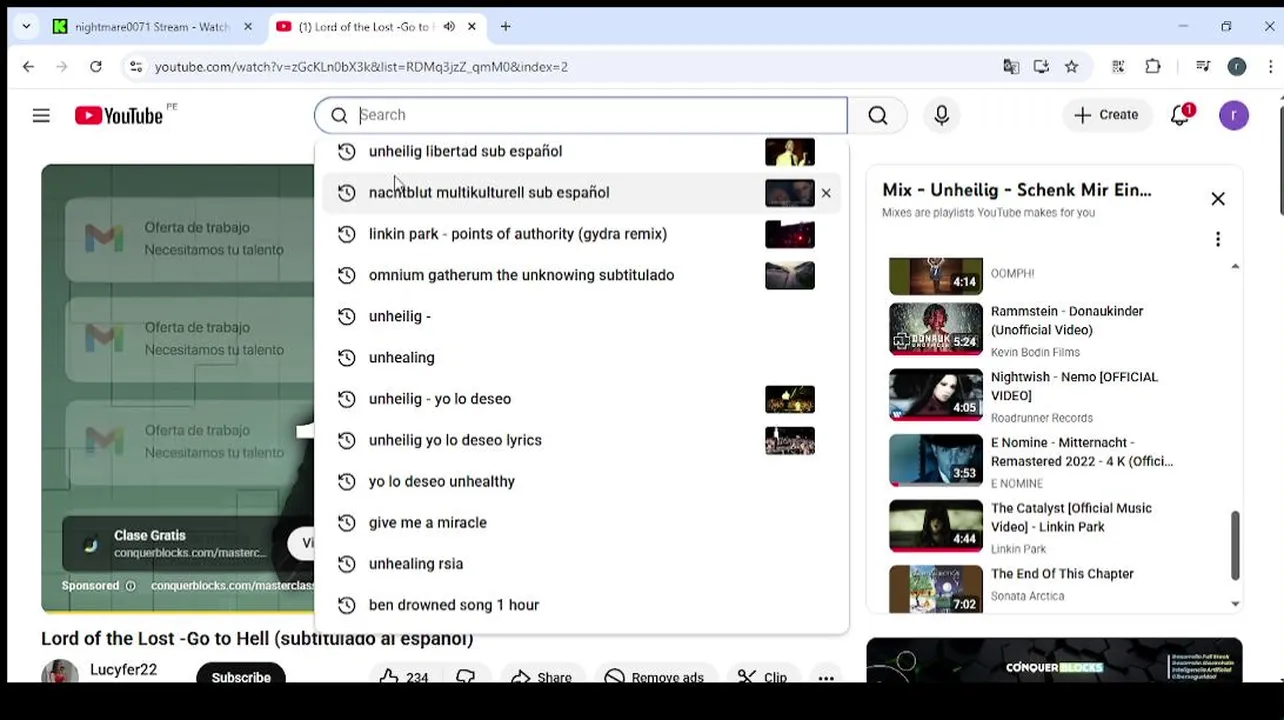The width and height of the screenshot is (1284, 720).
Task: Open the more actions ellipsis under the video
Action: [x=826, y=677]
